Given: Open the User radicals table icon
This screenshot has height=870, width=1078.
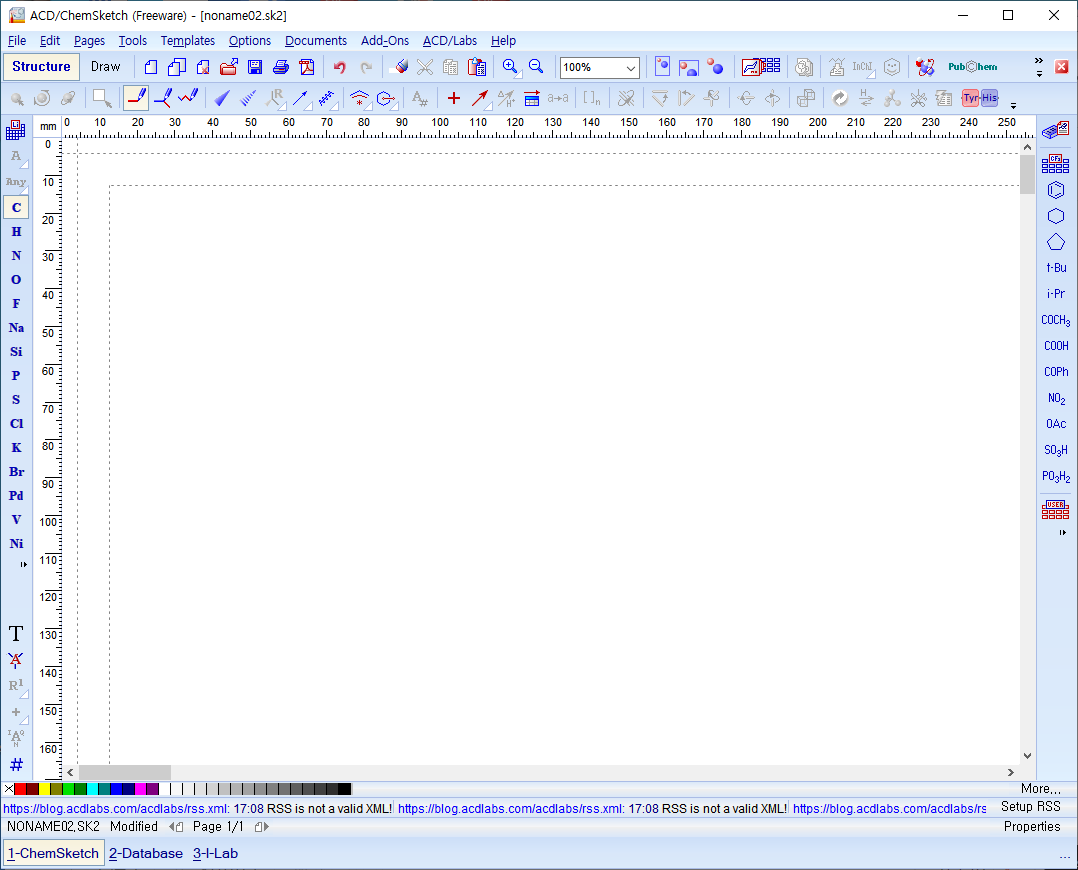Looking at the screenshot, I should pyautogui.click(x=1055, y=510).
